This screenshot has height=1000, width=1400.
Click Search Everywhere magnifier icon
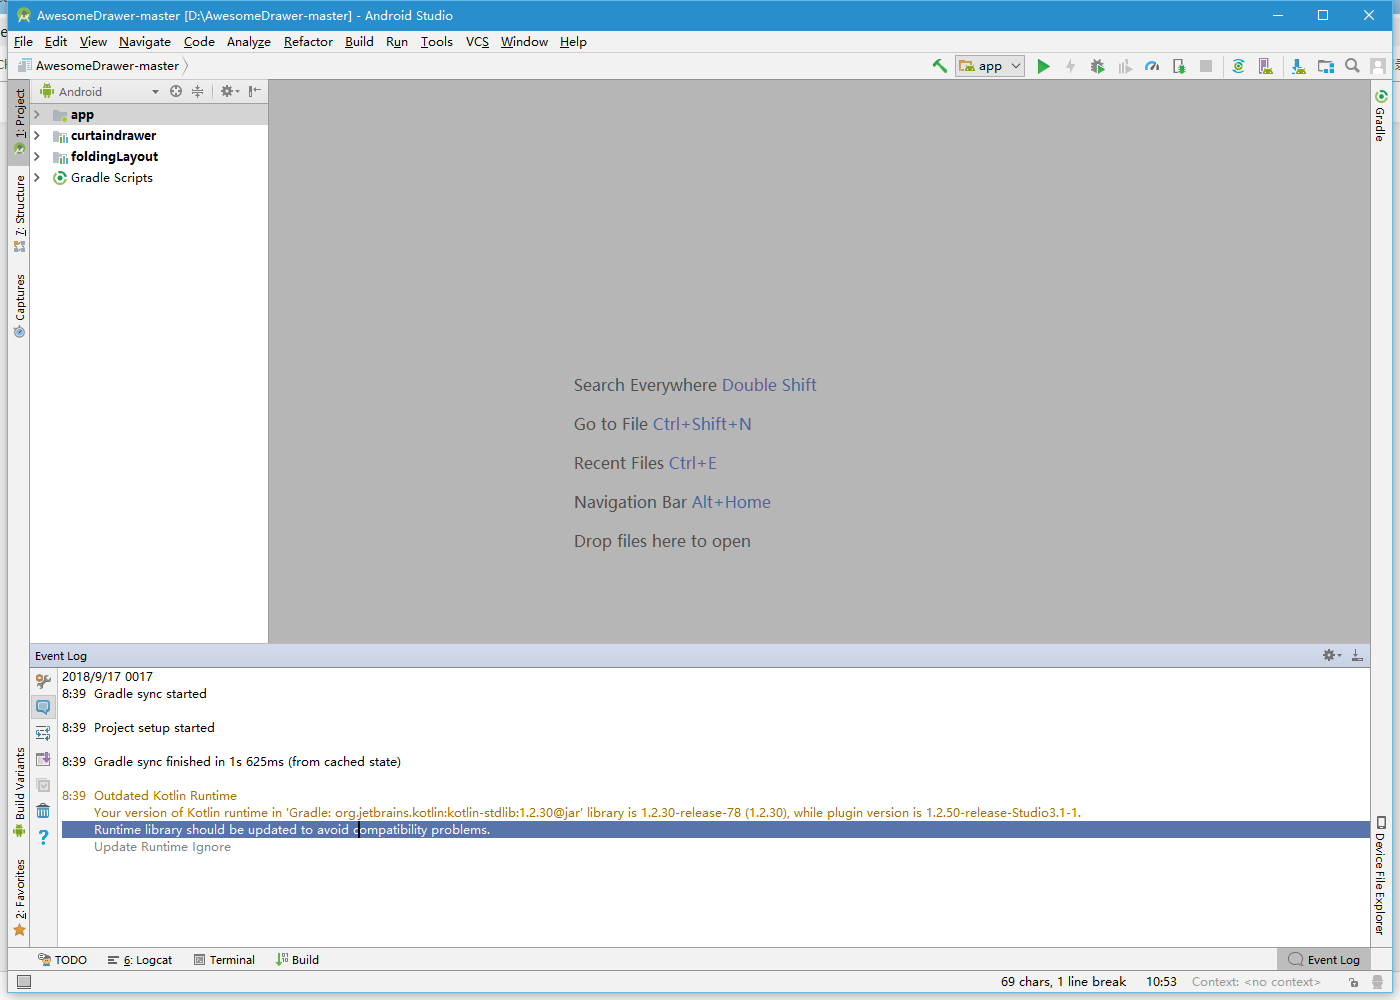tap(1352, 66)
